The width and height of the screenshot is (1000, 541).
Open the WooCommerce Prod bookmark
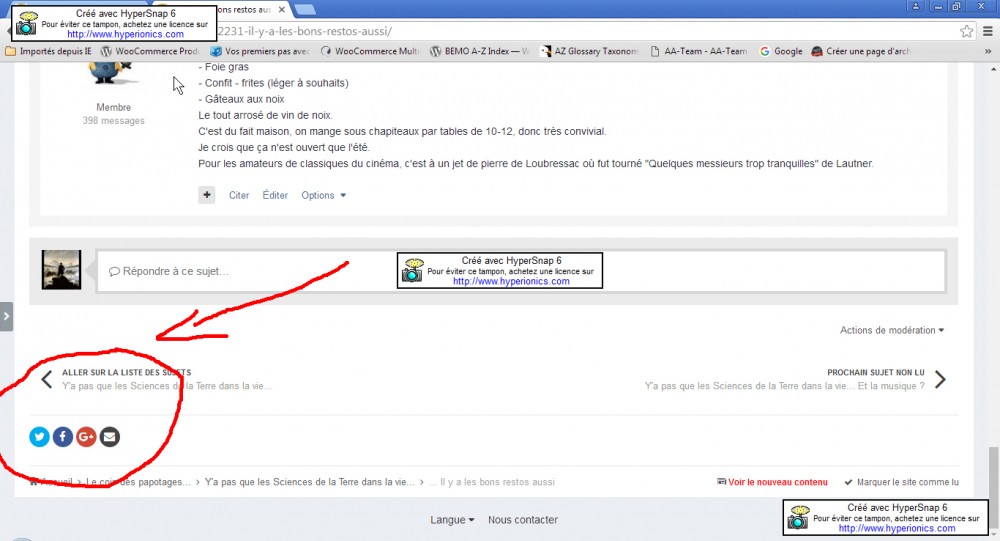(151, 51)
